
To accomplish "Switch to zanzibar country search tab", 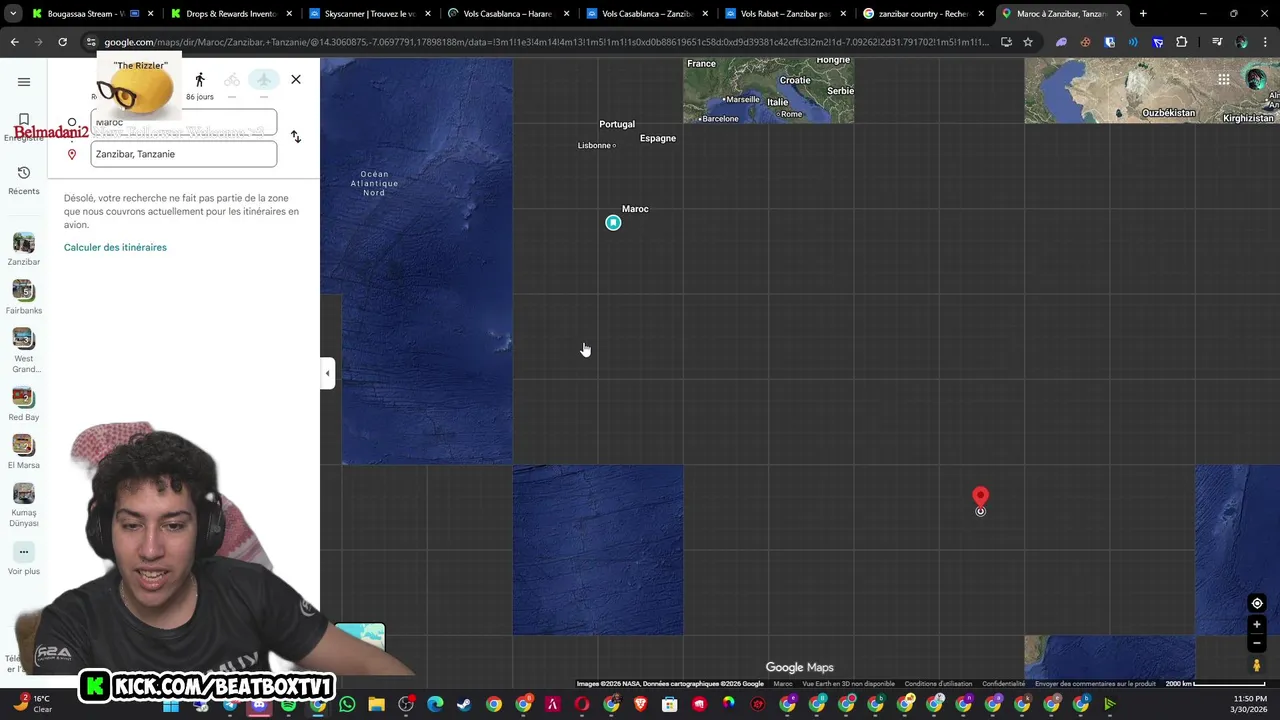I will pos(923,14).
